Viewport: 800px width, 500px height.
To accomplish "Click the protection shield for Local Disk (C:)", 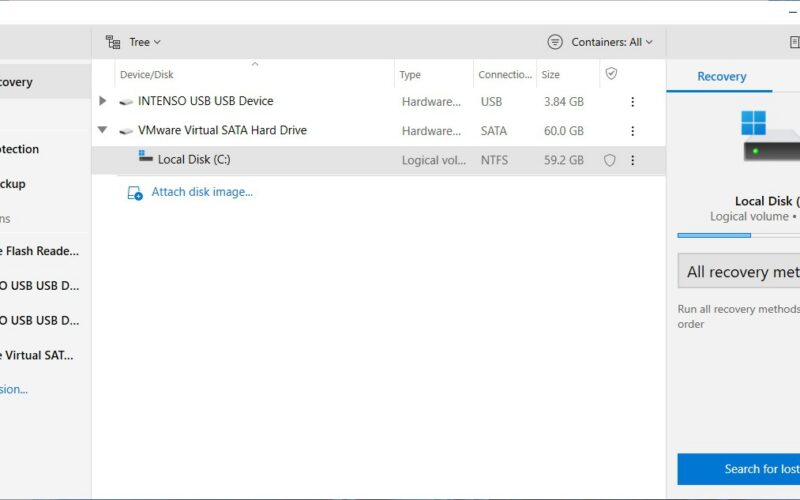I will click(609, 160).
